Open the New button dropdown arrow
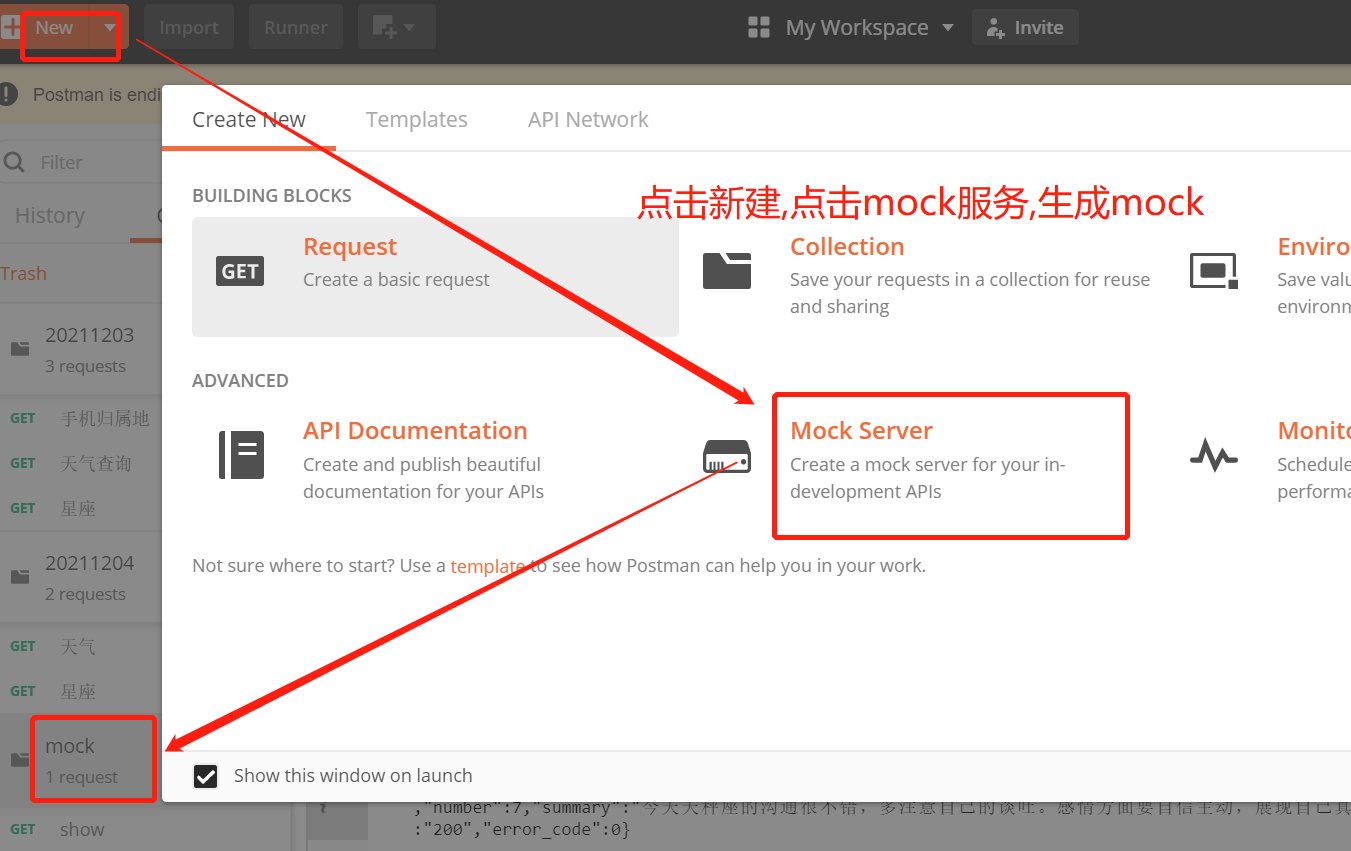This screenshot has height=851, width=1351. click(109, 28)
